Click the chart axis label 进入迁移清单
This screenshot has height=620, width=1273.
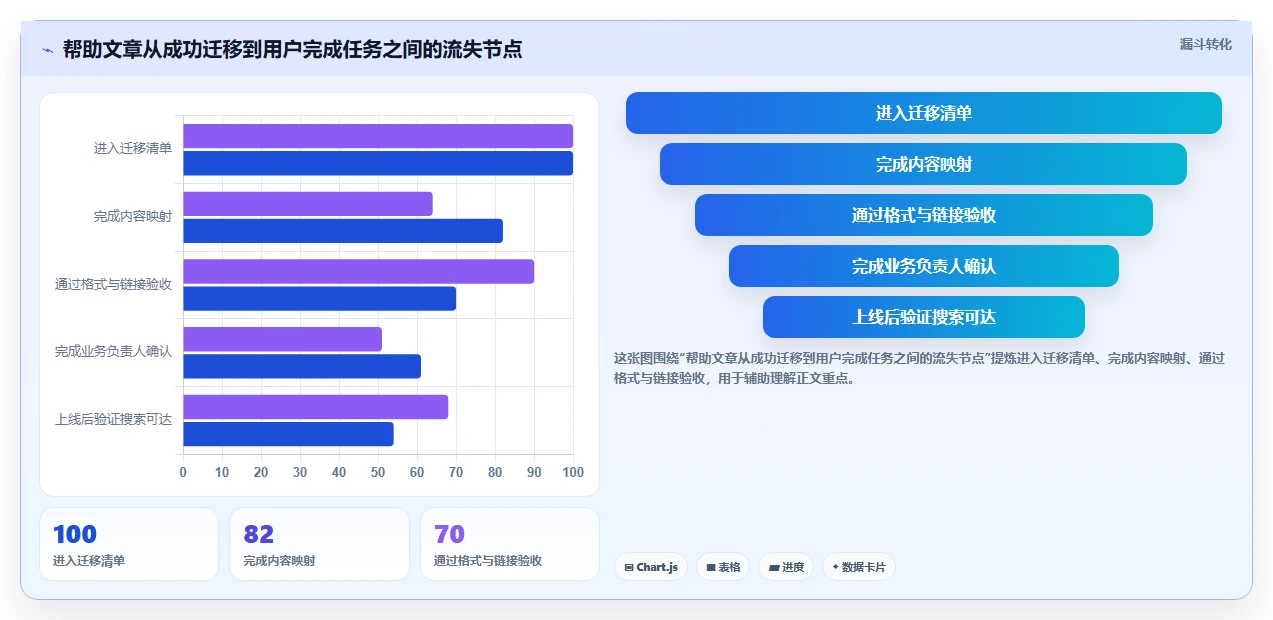(x=133, y=148)
